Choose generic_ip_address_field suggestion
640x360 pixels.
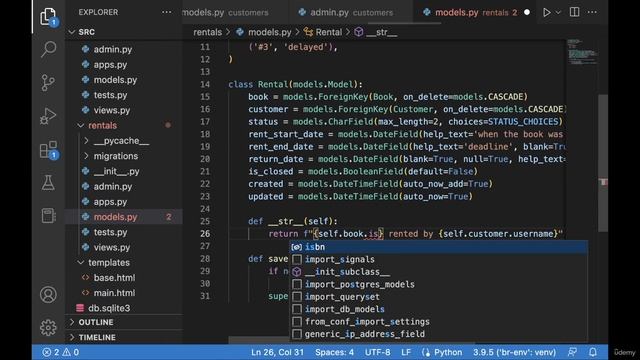tap(438, 334)
